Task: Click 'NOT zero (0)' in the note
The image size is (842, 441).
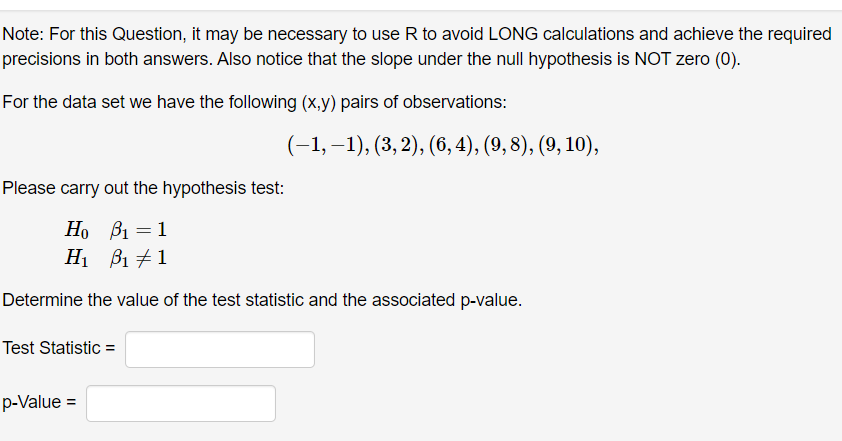Action: 687,59
